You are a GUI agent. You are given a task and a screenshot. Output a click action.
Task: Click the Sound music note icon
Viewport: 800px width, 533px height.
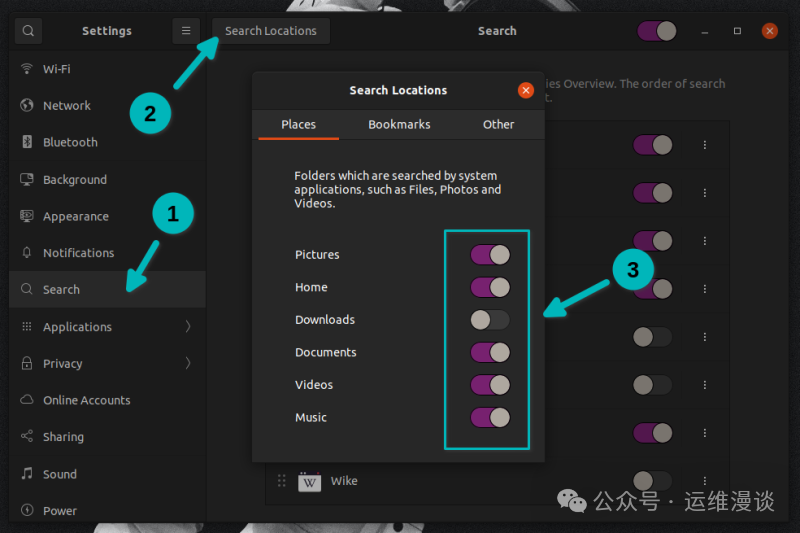click(27, 474)
